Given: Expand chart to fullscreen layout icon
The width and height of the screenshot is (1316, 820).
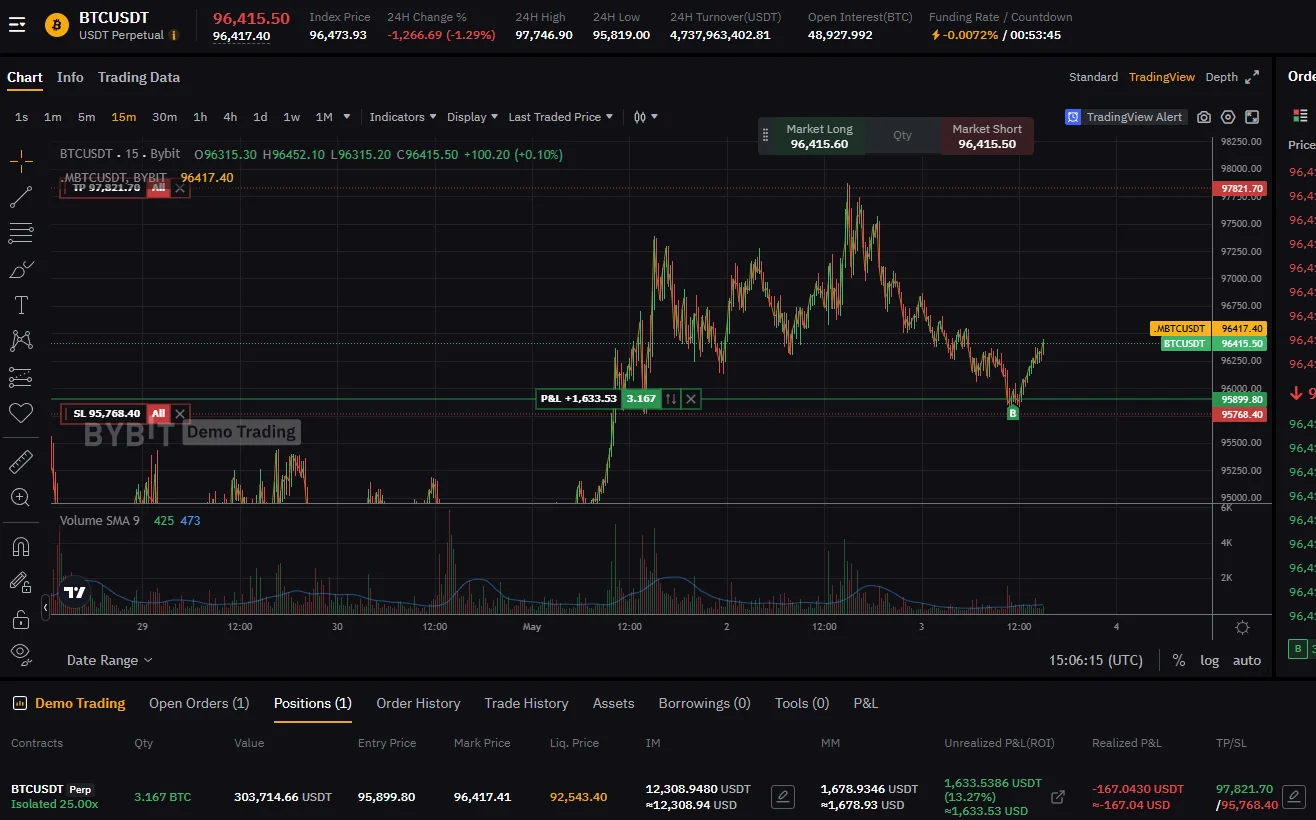Looking at the screenshot, I should [1252, 117].
